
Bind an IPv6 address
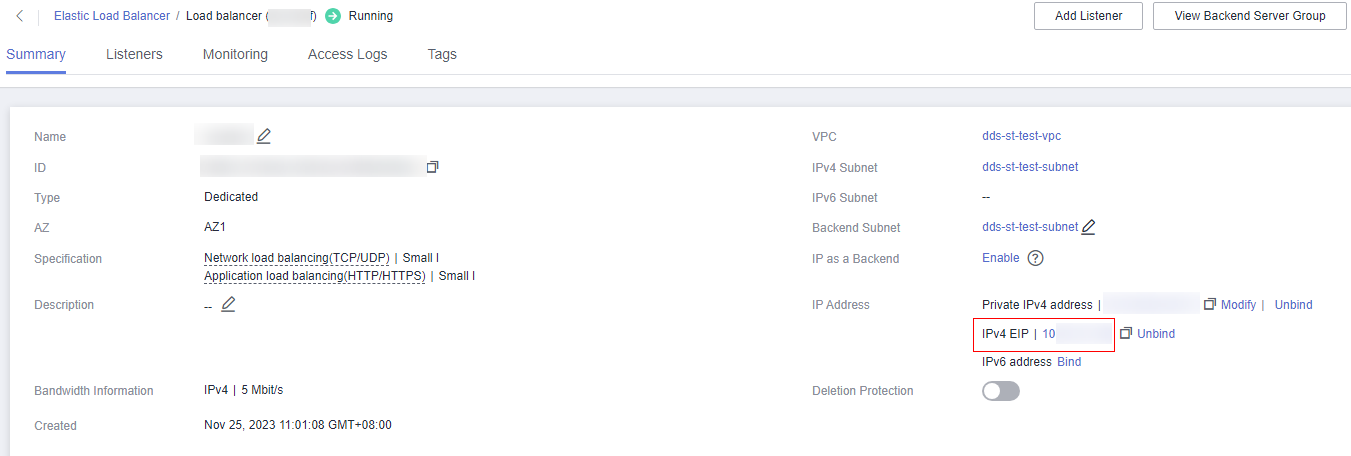coord(1069,362)
